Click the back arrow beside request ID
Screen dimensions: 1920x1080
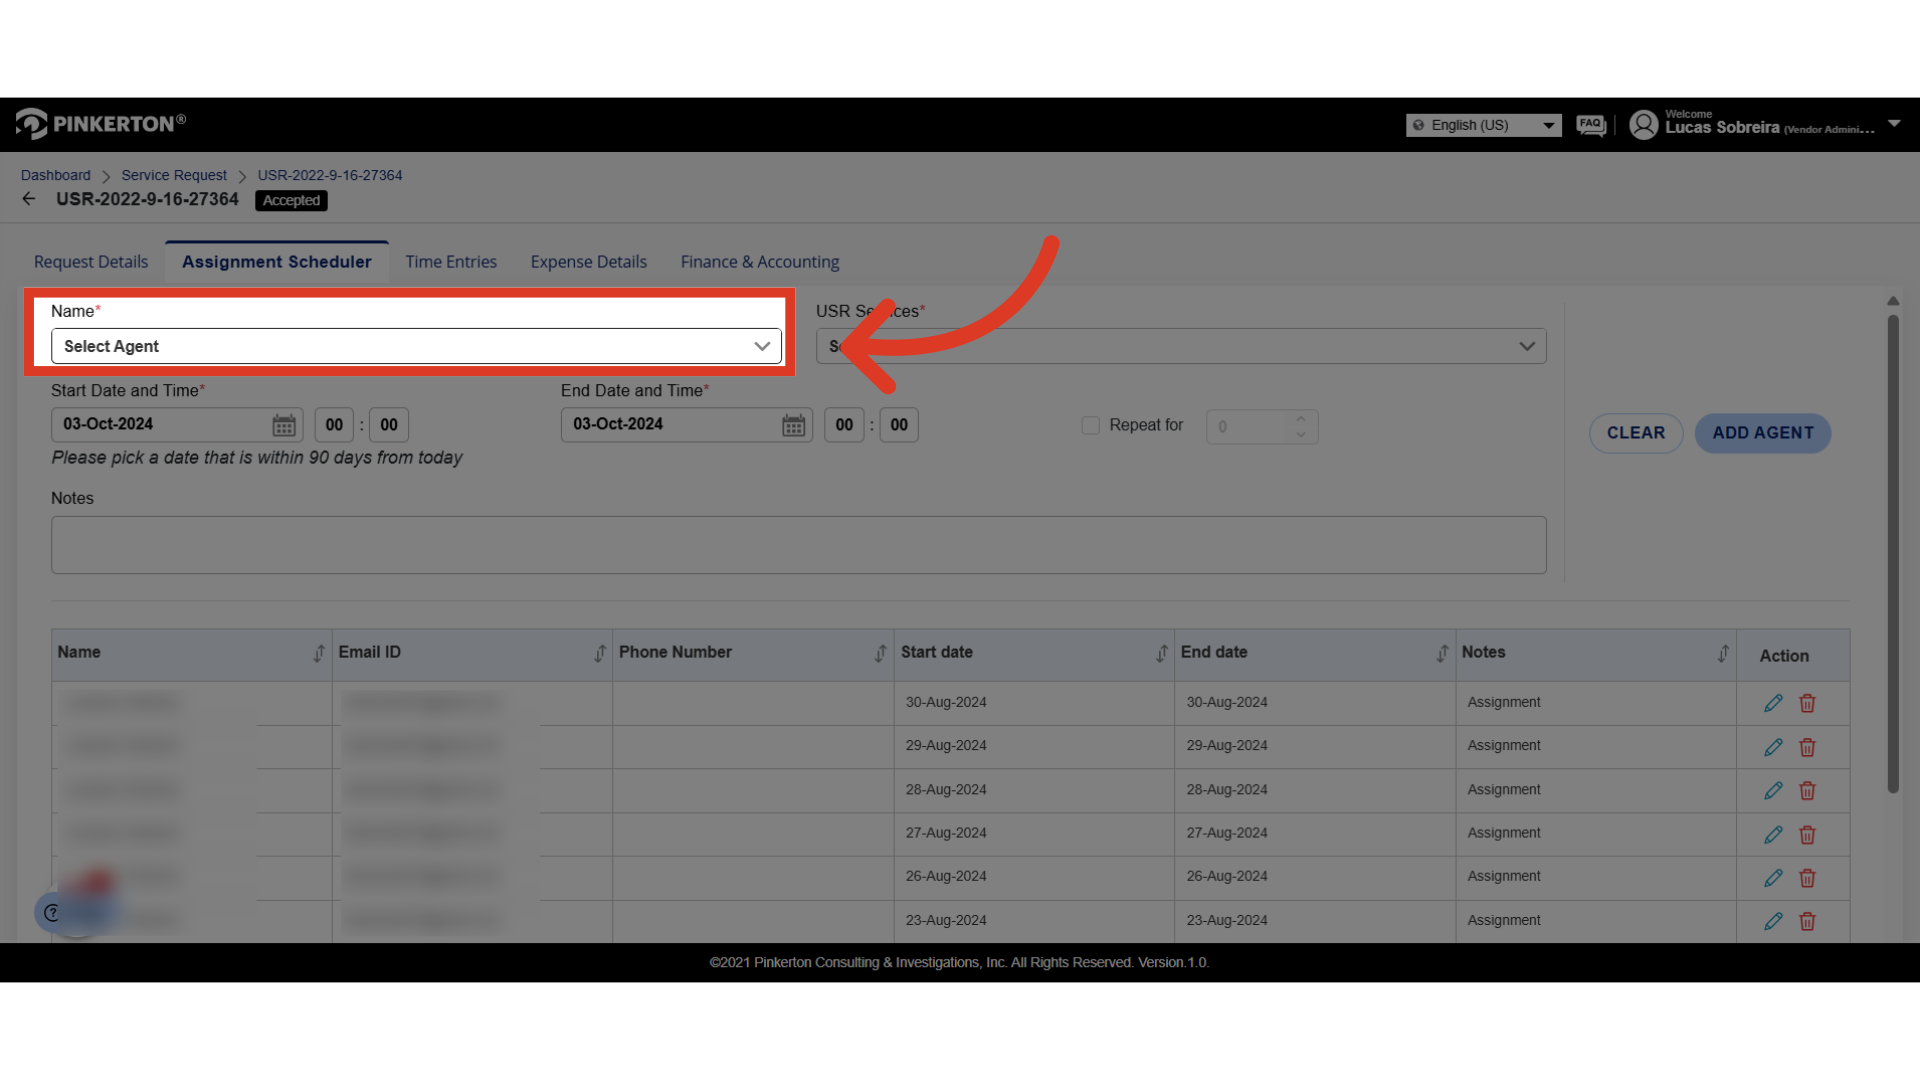point(29,199)
